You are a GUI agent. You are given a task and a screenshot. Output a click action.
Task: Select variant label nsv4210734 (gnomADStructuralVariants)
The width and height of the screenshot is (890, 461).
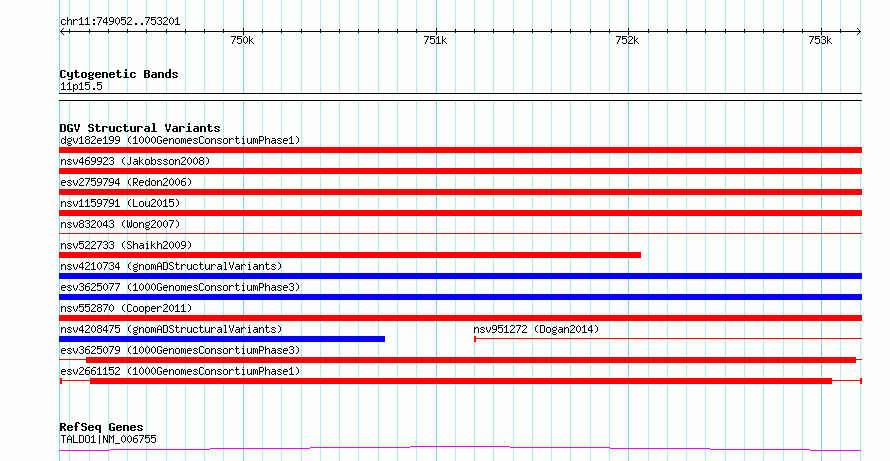tap(171, 266)
